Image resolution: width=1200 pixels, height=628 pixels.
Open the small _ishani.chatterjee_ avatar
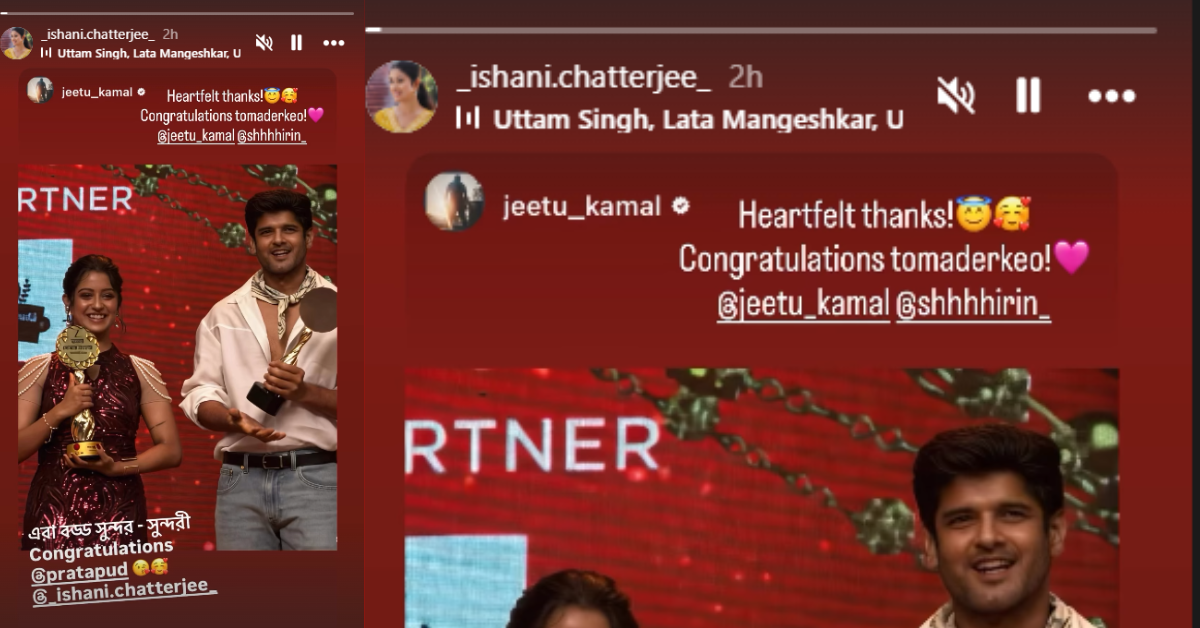click(x=17, y=42)
